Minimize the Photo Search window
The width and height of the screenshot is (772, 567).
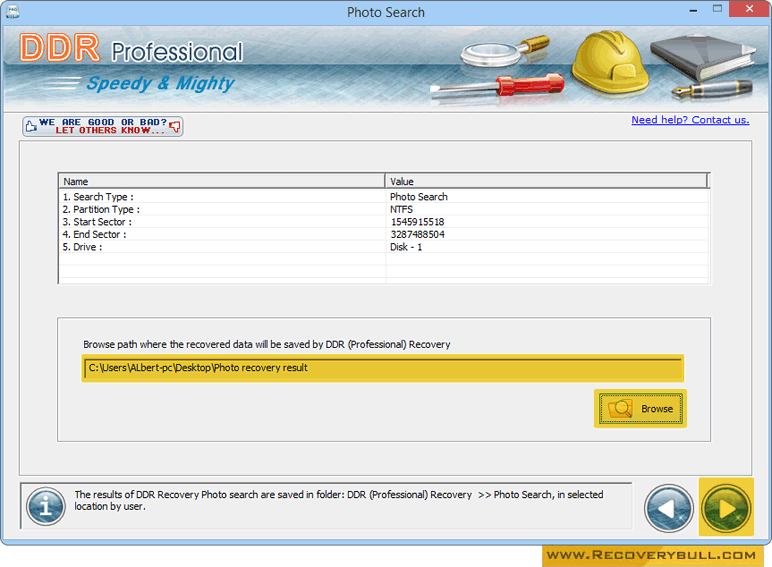(693, 10)
